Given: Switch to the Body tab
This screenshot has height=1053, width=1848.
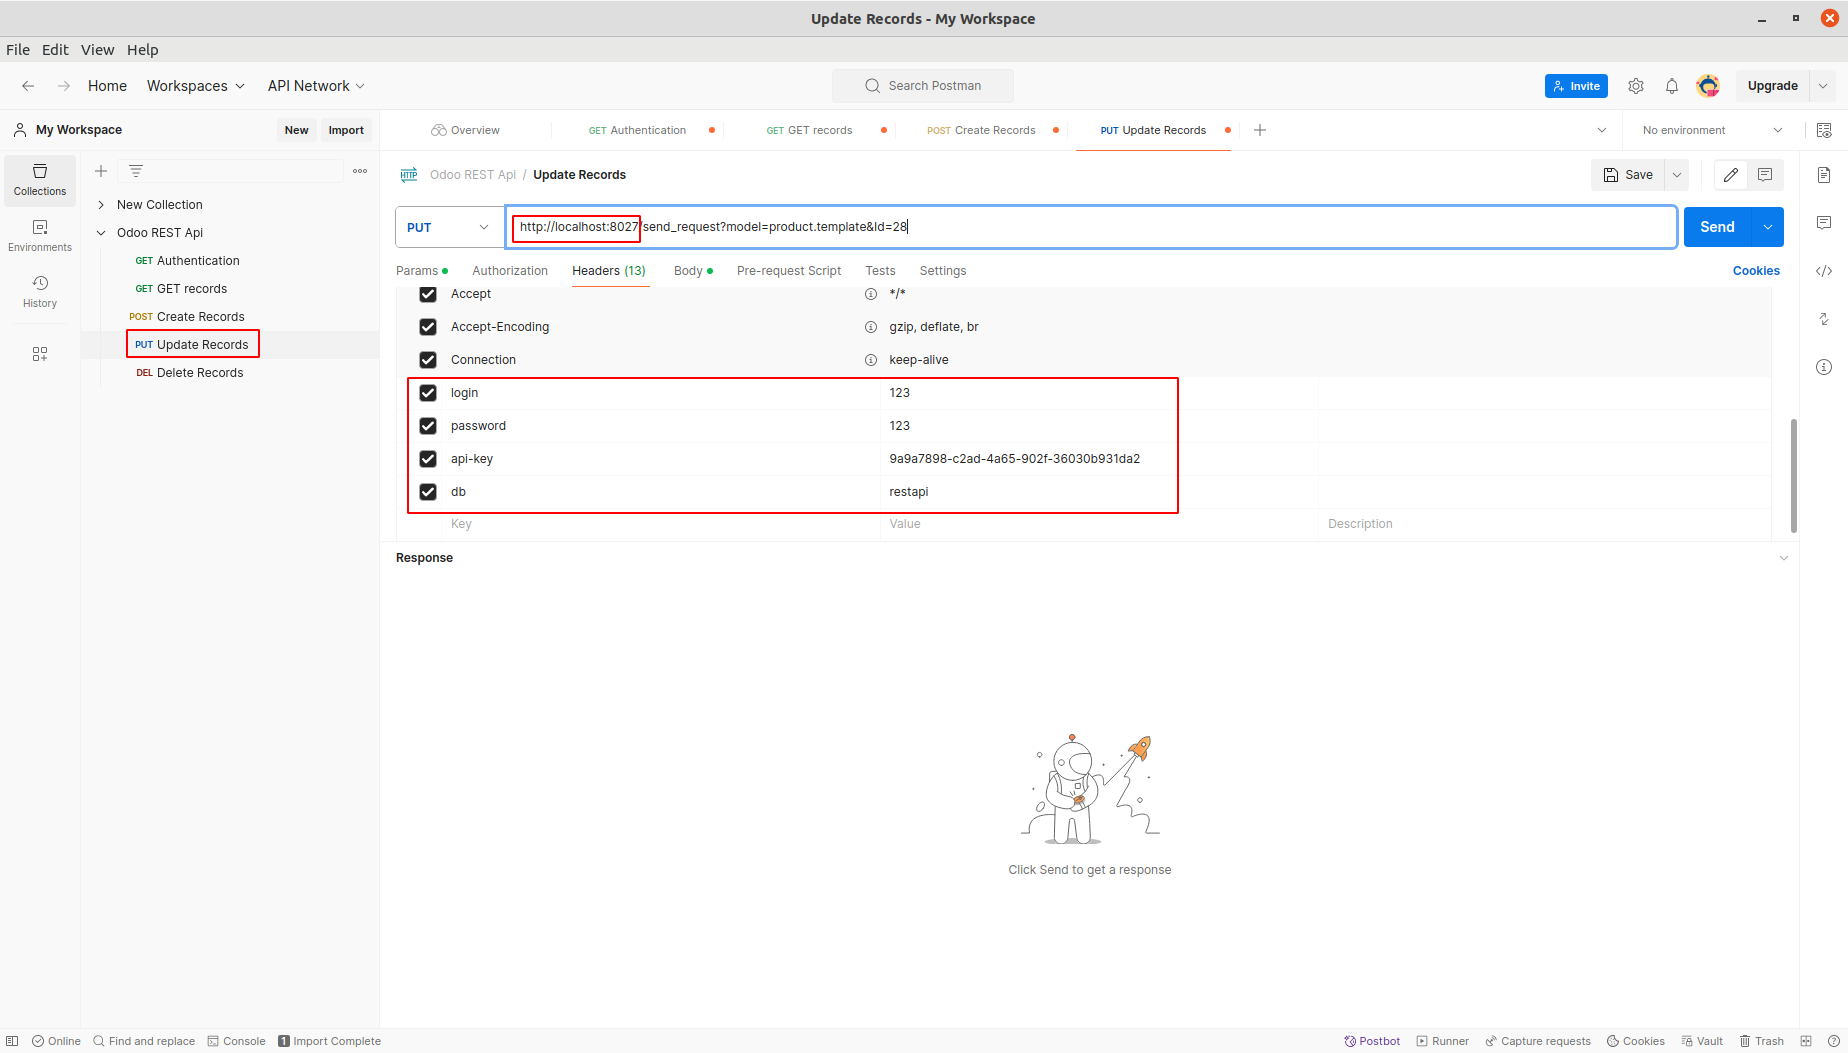Looking at the screenshot, I should [x=688, y=271].
